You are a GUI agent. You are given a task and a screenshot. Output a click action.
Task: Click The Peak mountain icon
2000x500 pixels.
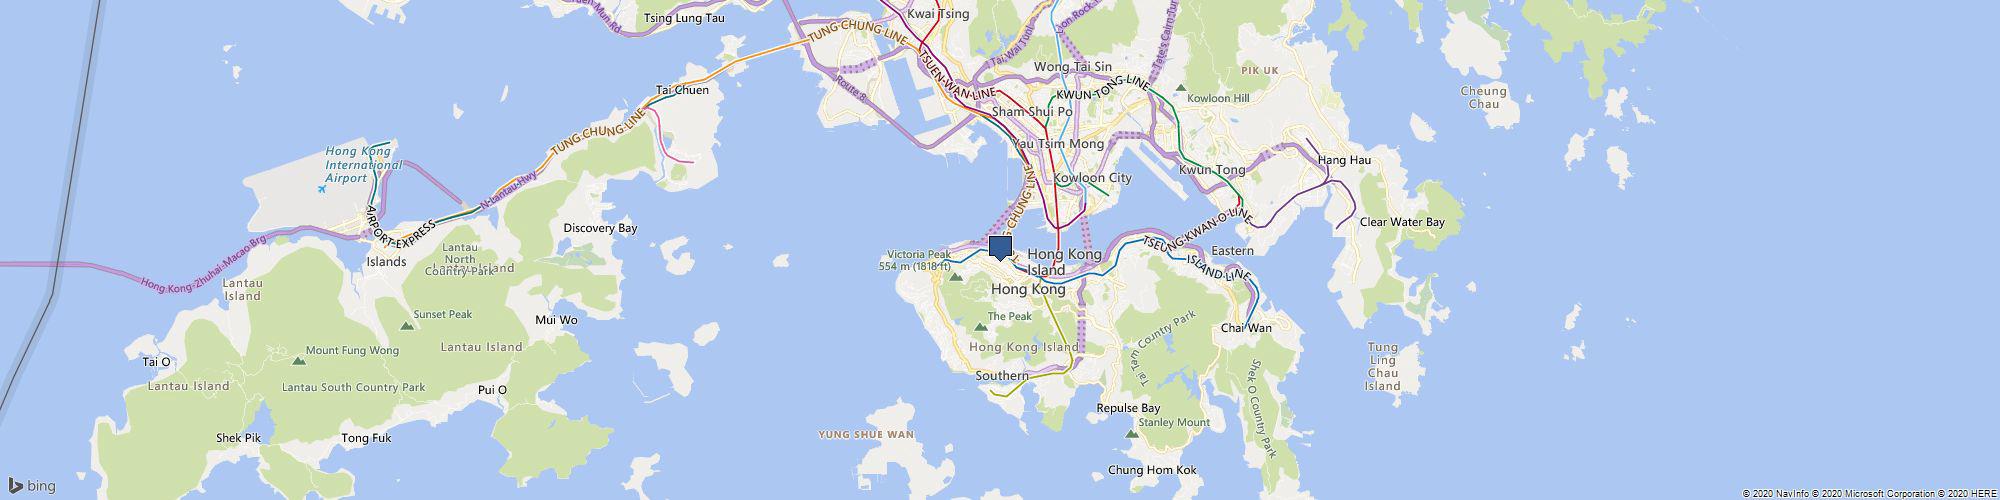coord(979,328)
